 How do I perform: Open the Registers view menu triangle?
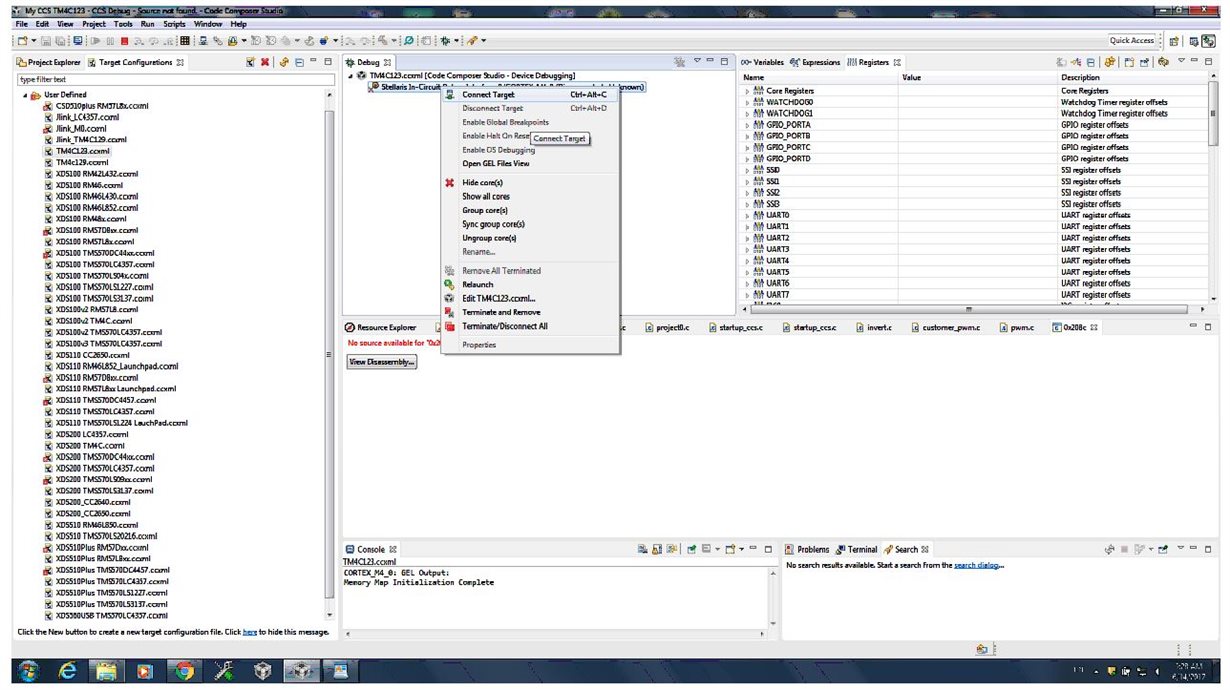[1181, 62]
